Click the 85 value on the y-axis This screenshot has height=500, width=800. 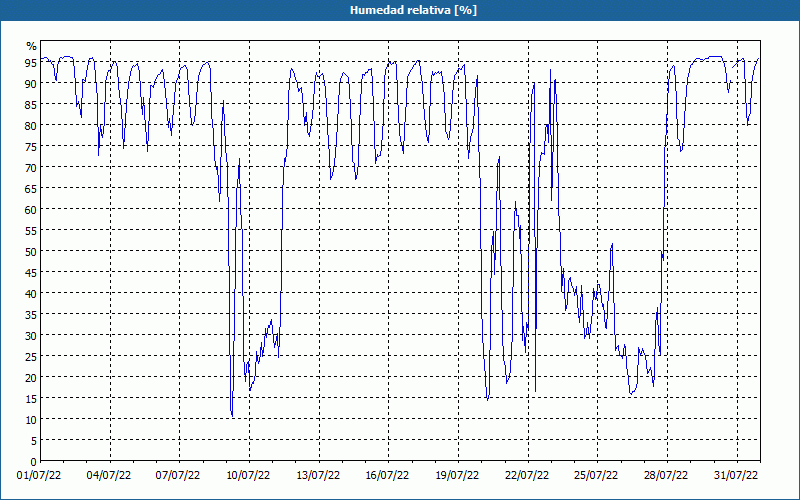click(31, 104)
